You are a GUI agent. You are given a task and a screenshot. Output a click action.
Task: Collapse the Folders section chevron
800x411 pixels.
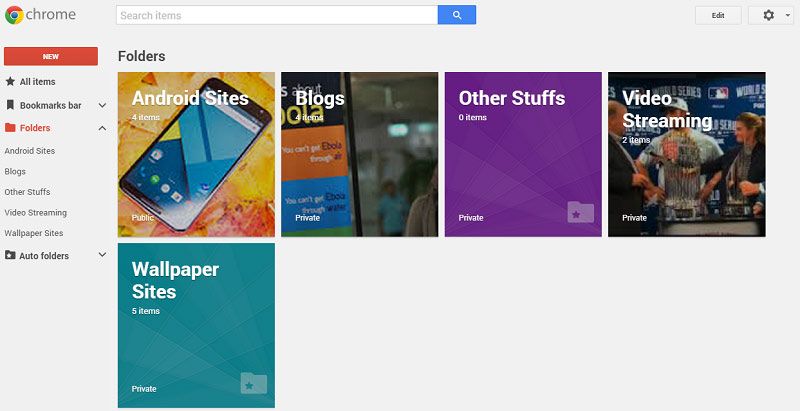tap(102, 128)
